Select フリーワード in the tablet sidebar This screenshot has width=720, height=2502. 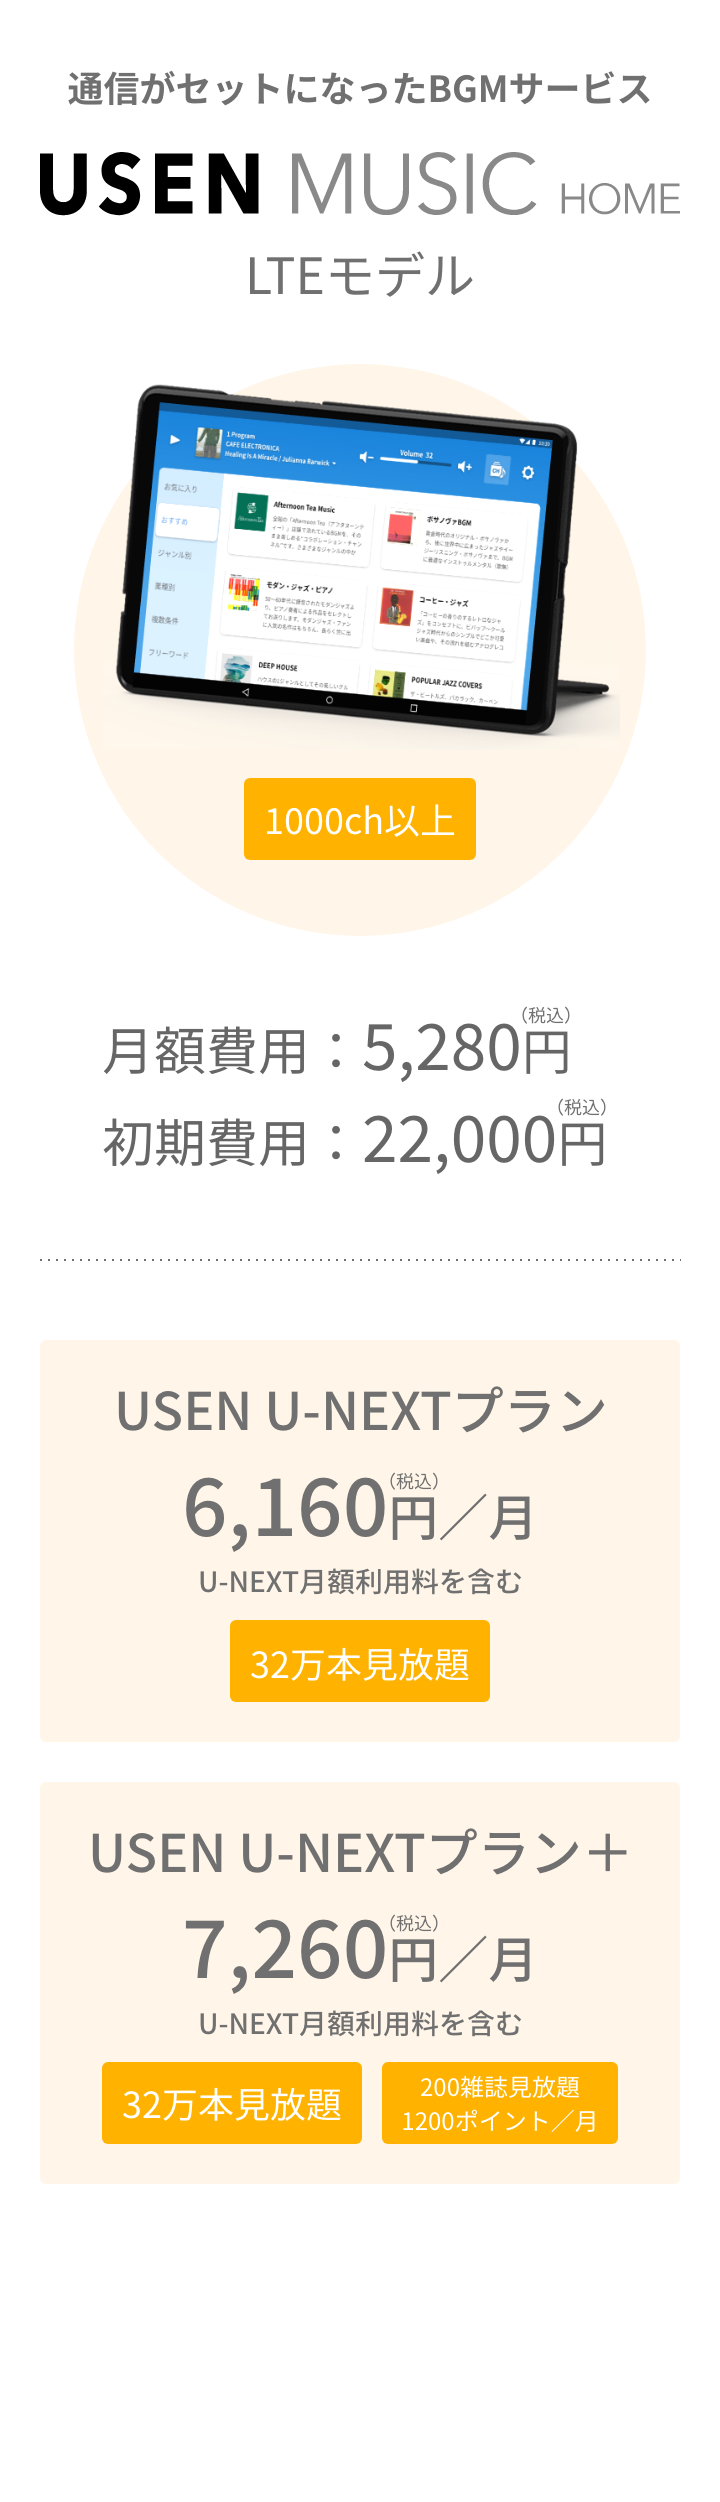(168, 654)
